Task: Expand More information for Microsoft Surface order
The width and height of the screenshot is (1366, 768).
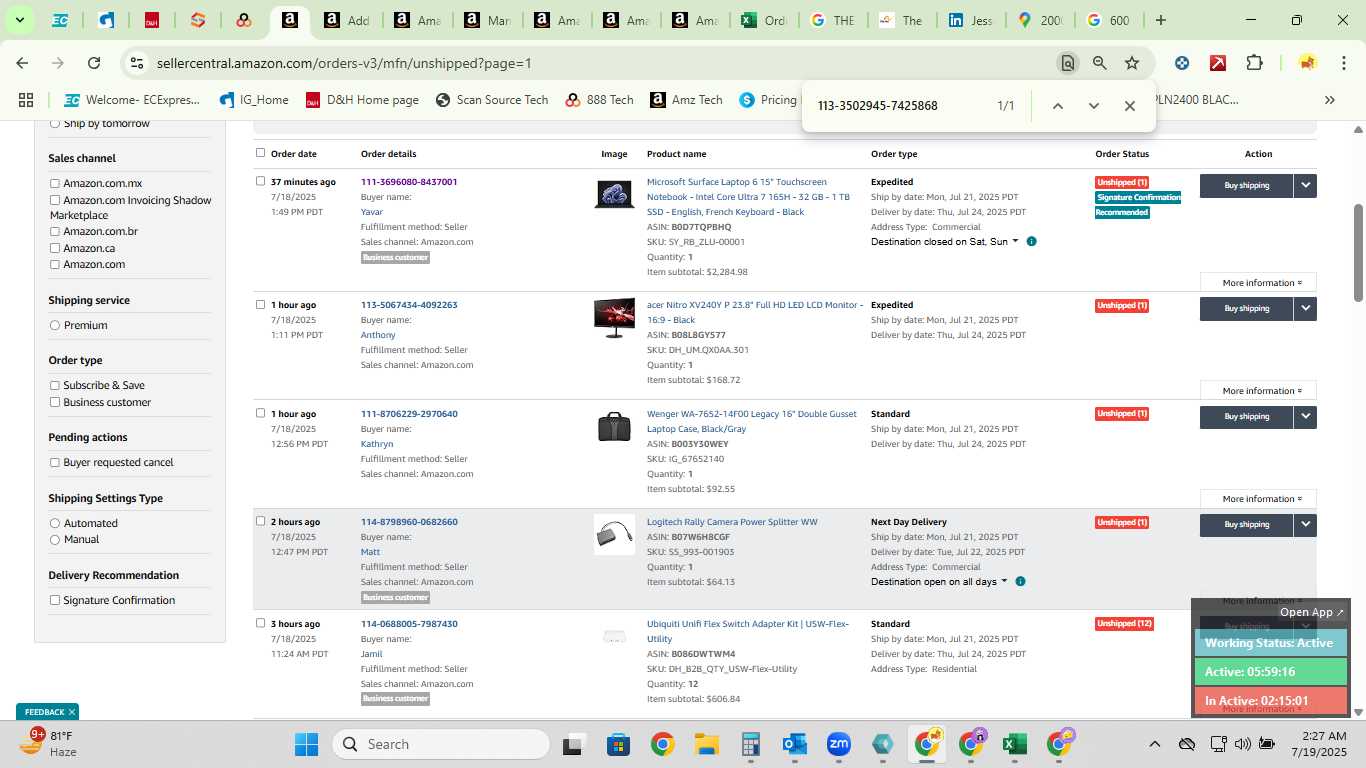Action: point(1258,283)
